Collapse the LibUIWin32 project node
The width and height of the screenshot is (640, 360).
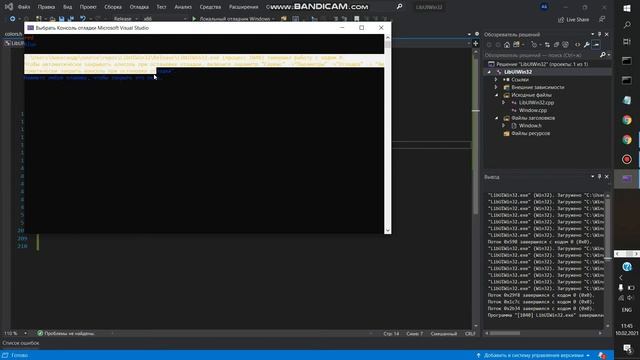(x=489, y=72)
